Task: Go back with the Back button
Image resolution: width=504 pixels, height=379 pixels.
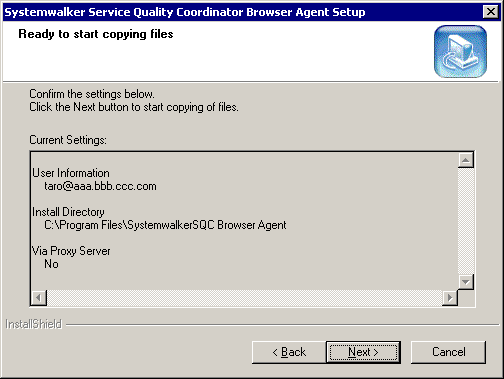Action: click(x=289, y=352)
